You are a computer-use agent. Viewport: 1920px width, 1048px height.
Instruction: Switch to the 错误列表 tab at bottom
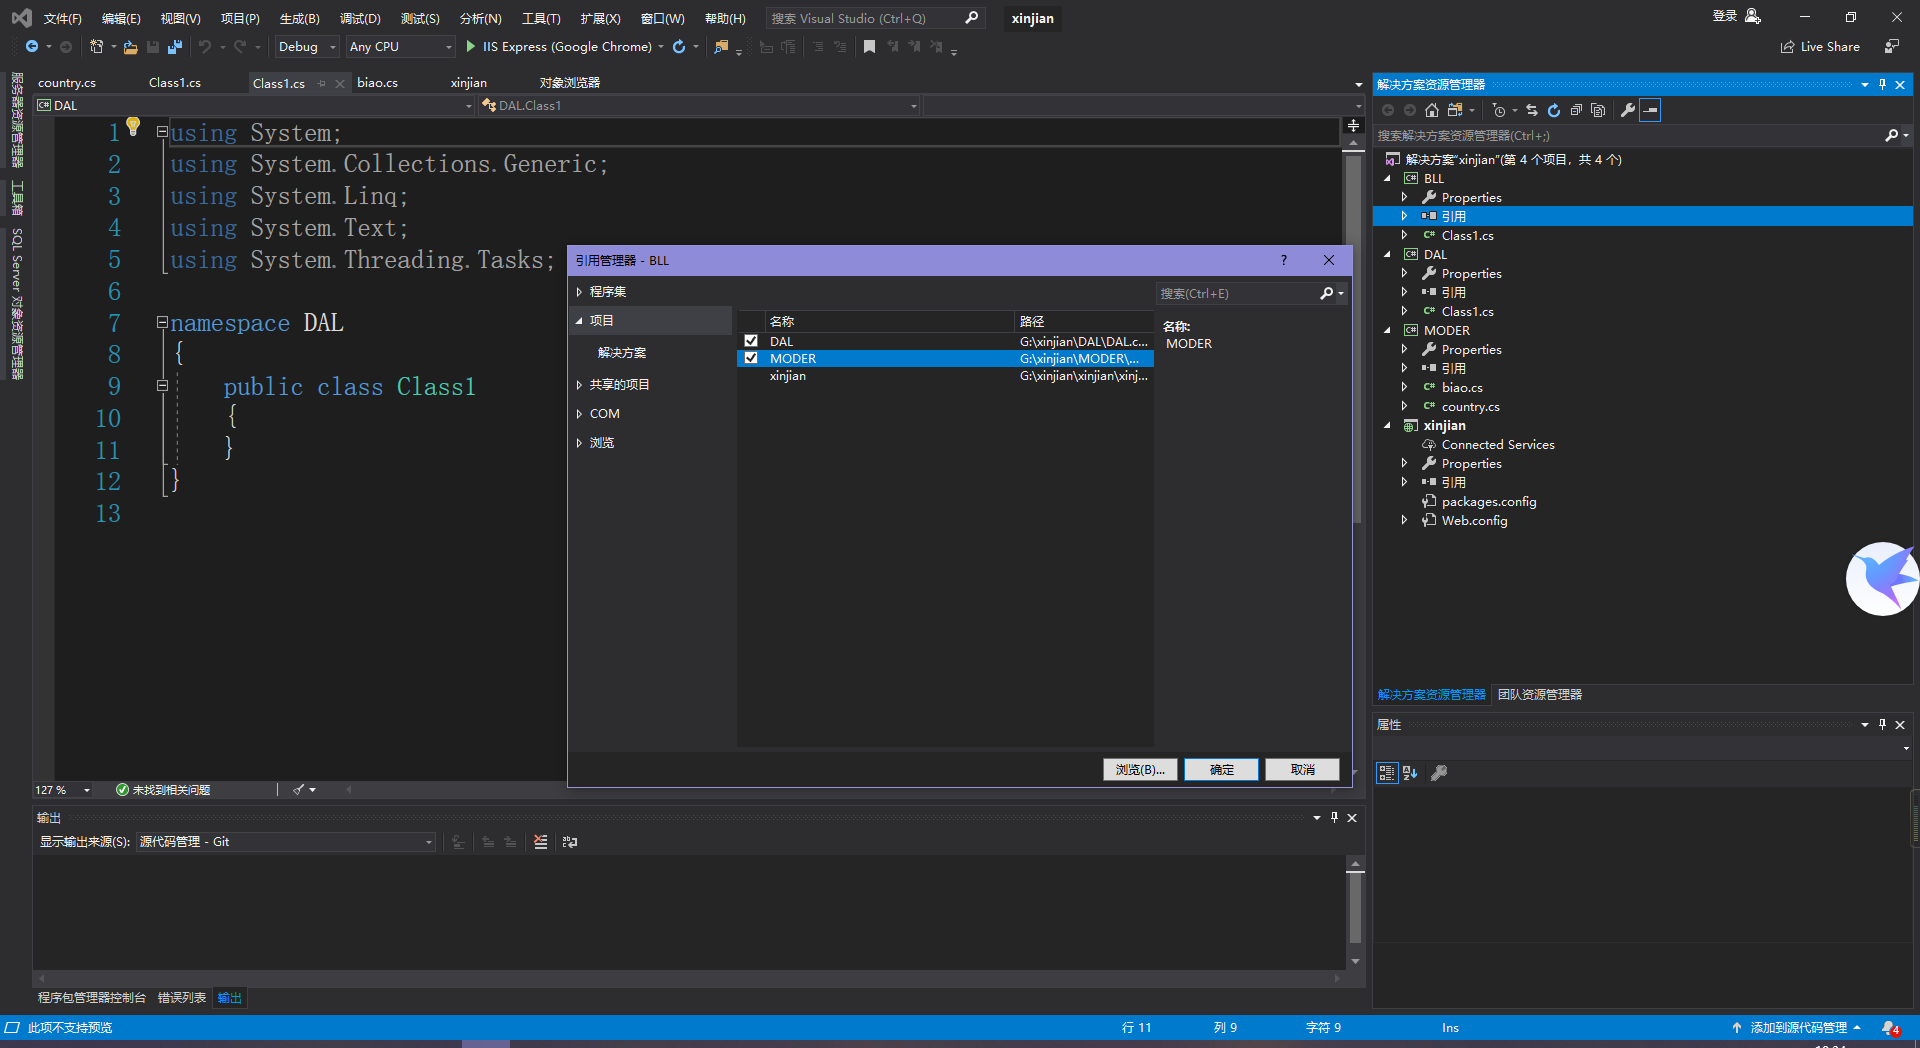tap(182, 998)
